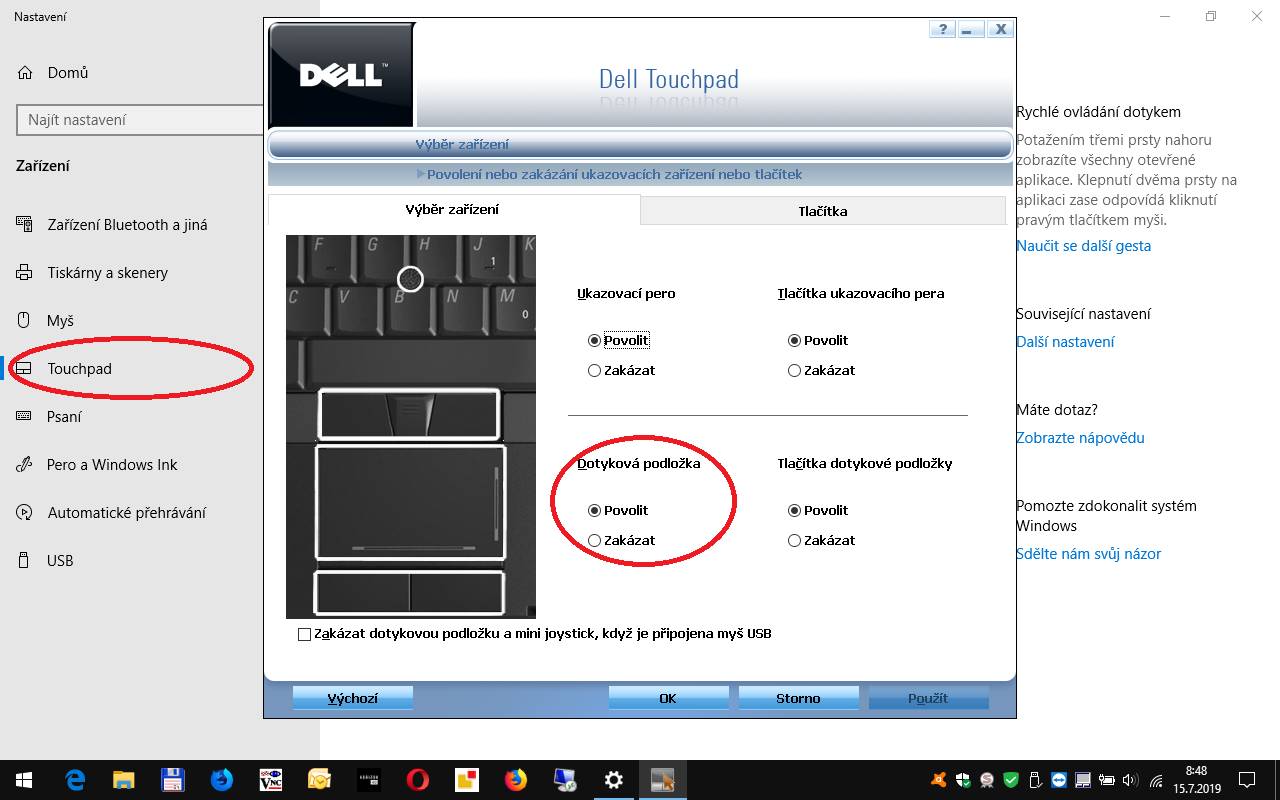Click the Použít button
This screenshot has height=800, width=1280.
pyautogui.click(x=928, y=698)
